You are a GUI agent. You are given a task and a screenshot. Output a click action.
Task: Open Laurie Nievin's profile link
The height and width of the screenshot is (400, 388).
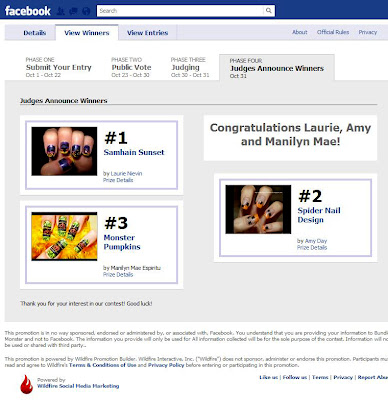[x=126, y=173]
